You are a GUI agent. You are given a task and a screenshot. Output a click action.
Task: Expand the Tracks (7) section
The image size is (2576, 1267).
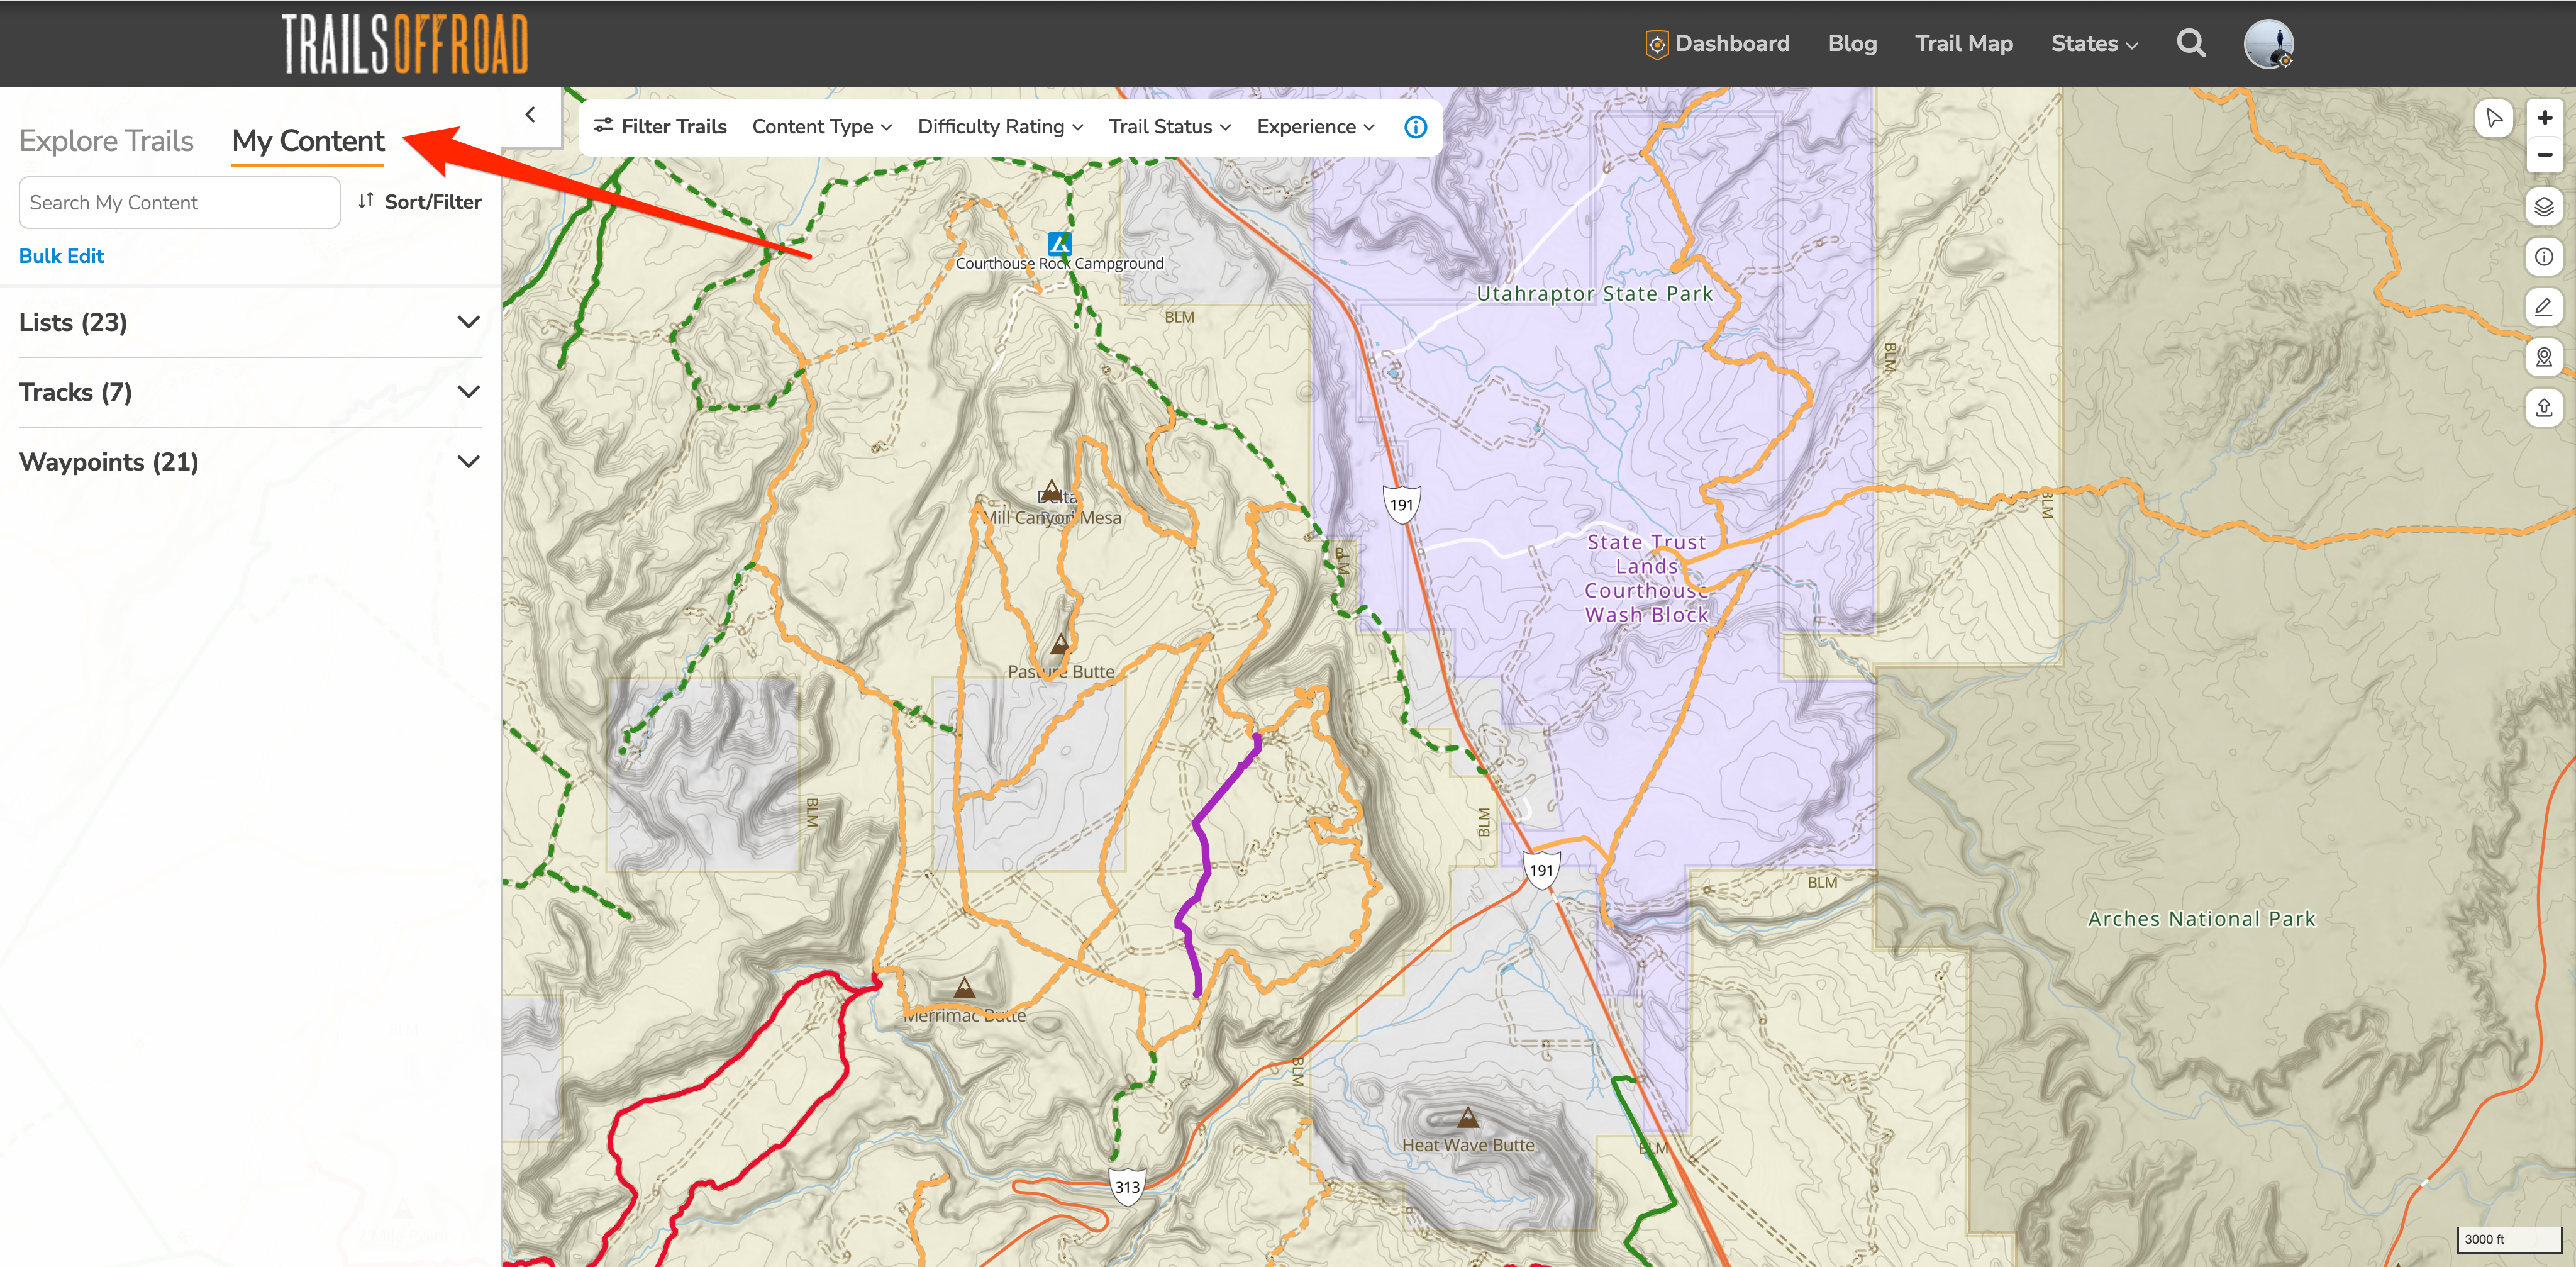click(250, 392)
